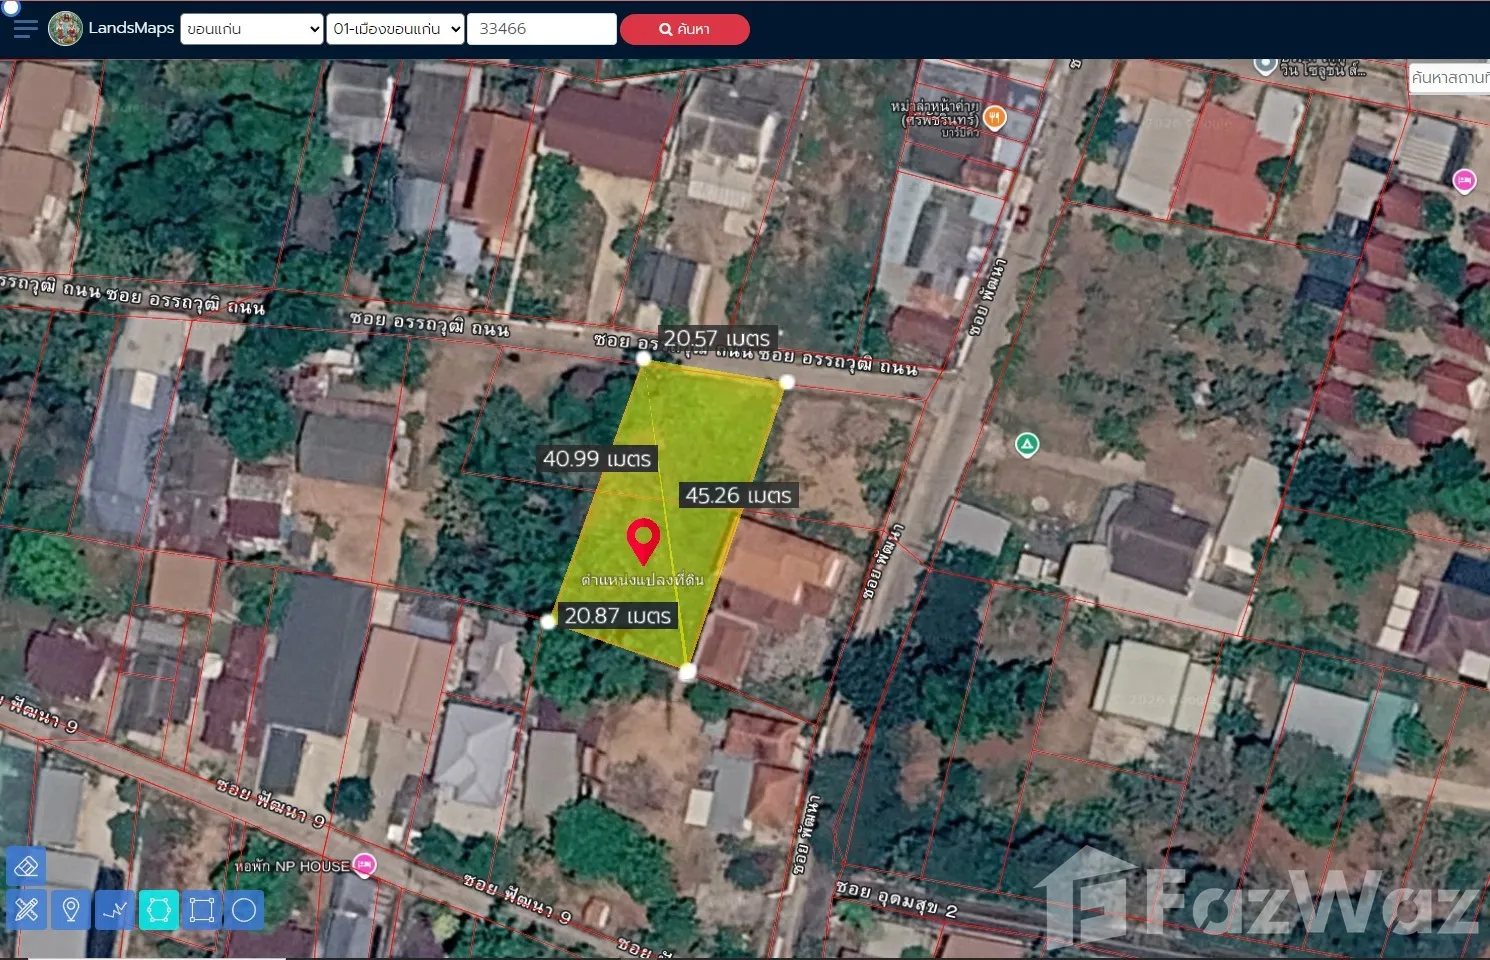Click the red land parcel location pin
The width and height of the screenshot is (1490, 960).
pyautogui.click(x=643, y=541)
